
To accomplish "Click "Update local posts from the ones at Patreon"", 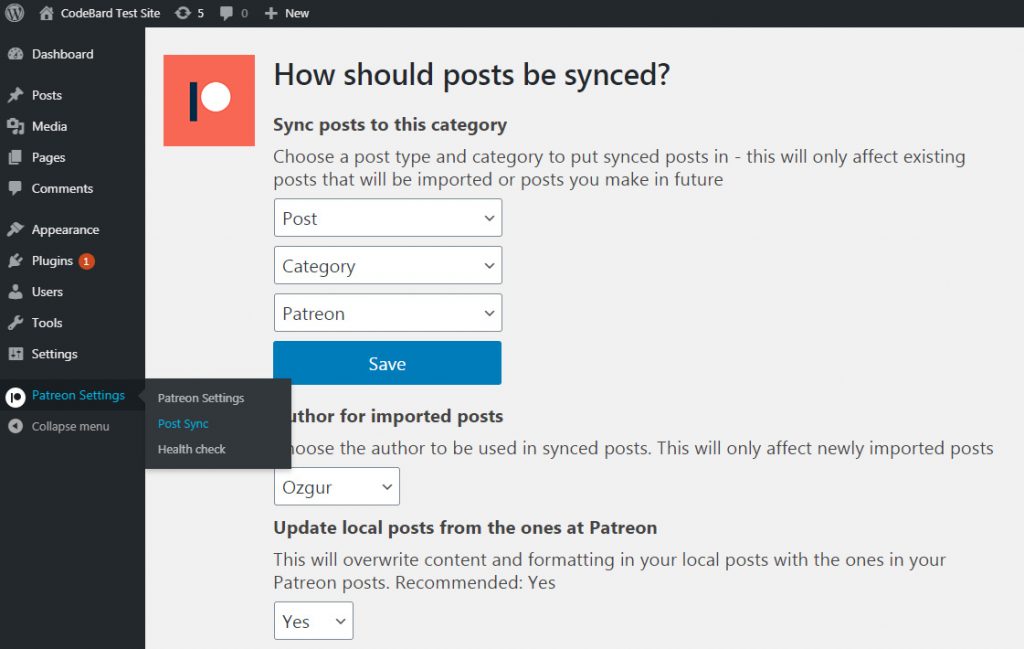I will [x=465, y=528].
